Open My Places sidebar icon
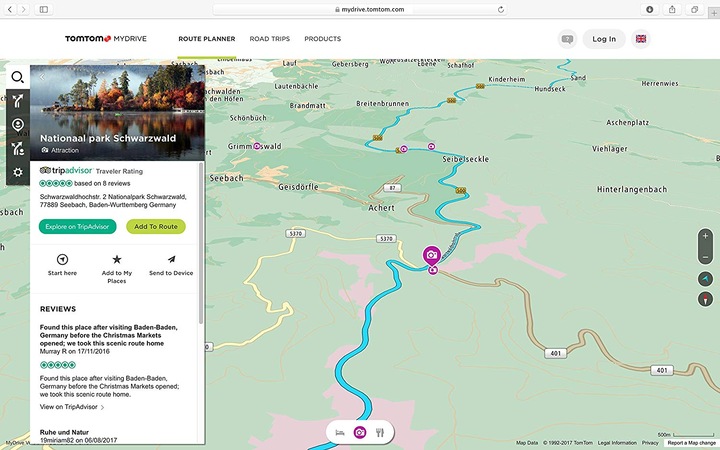The image size is (720, 450). point(17,125)
